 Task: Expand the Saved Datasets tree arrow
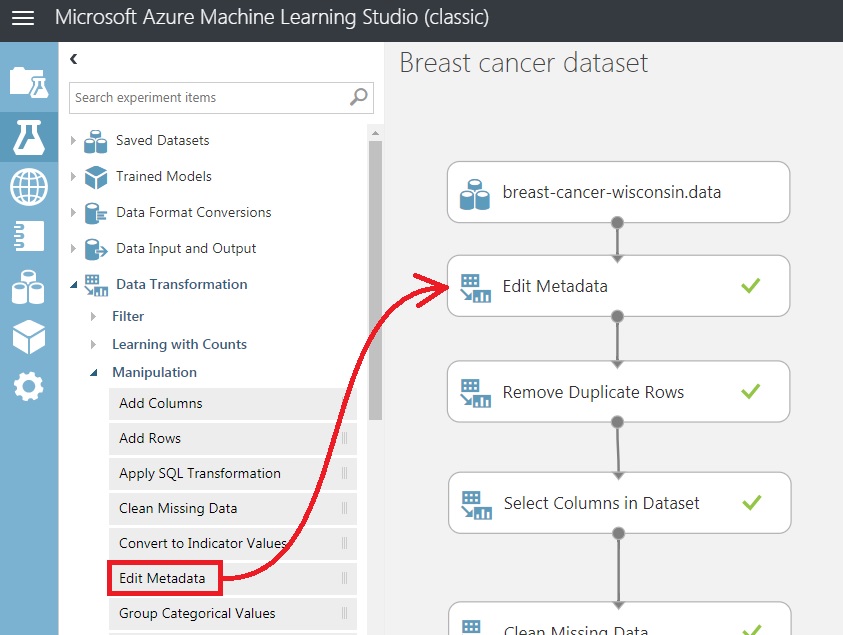[73, 140]
